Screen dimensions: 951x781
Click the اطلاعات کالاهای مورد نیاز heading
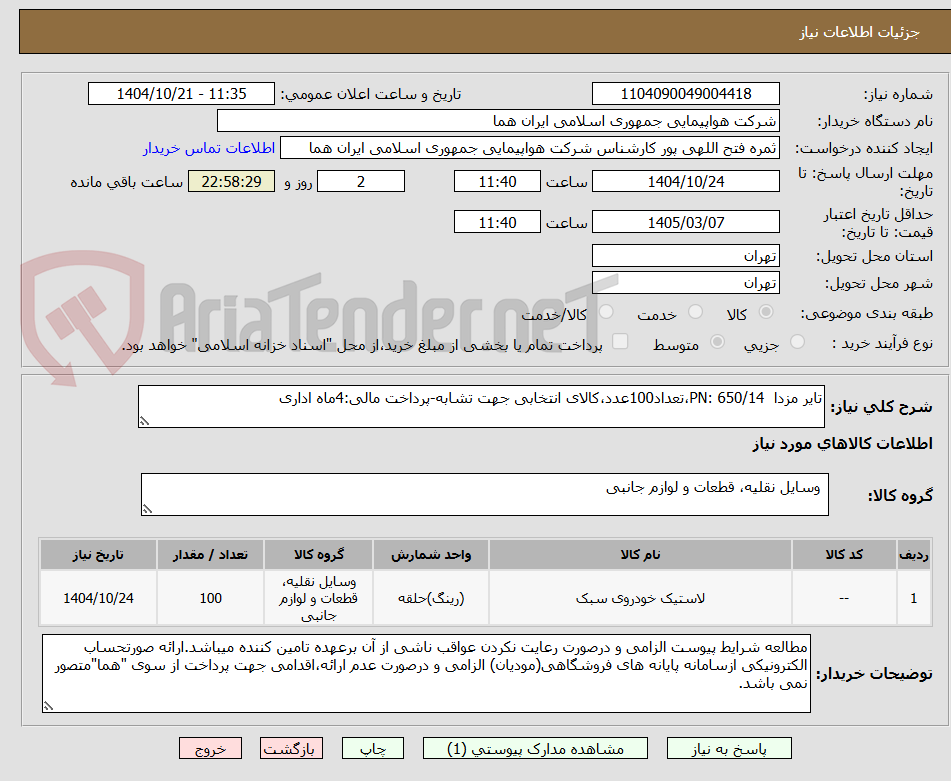pos(842,443)
